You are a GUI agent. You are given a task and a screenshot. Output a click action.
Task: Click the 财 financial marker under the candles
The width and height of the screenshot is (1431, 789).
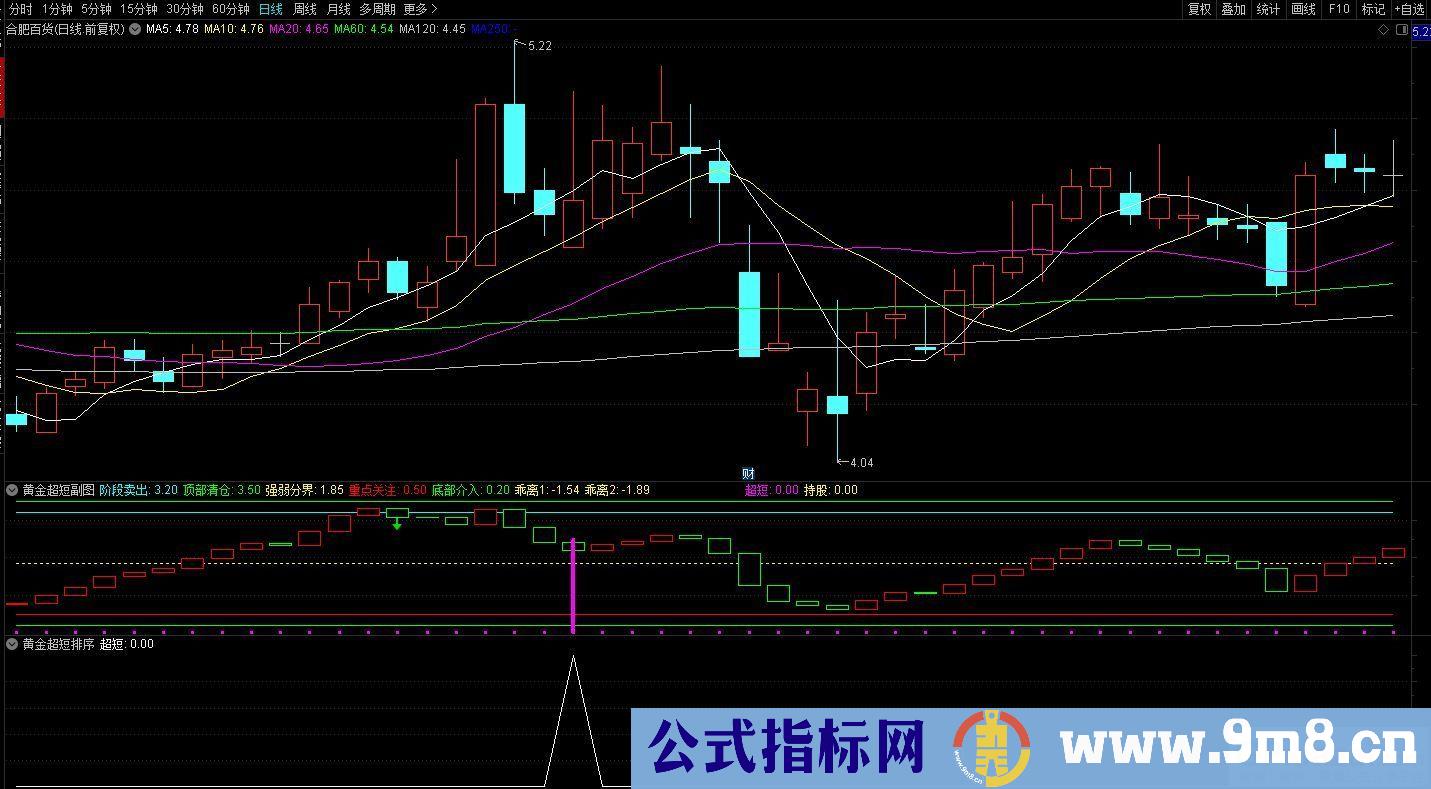[748, 473]
